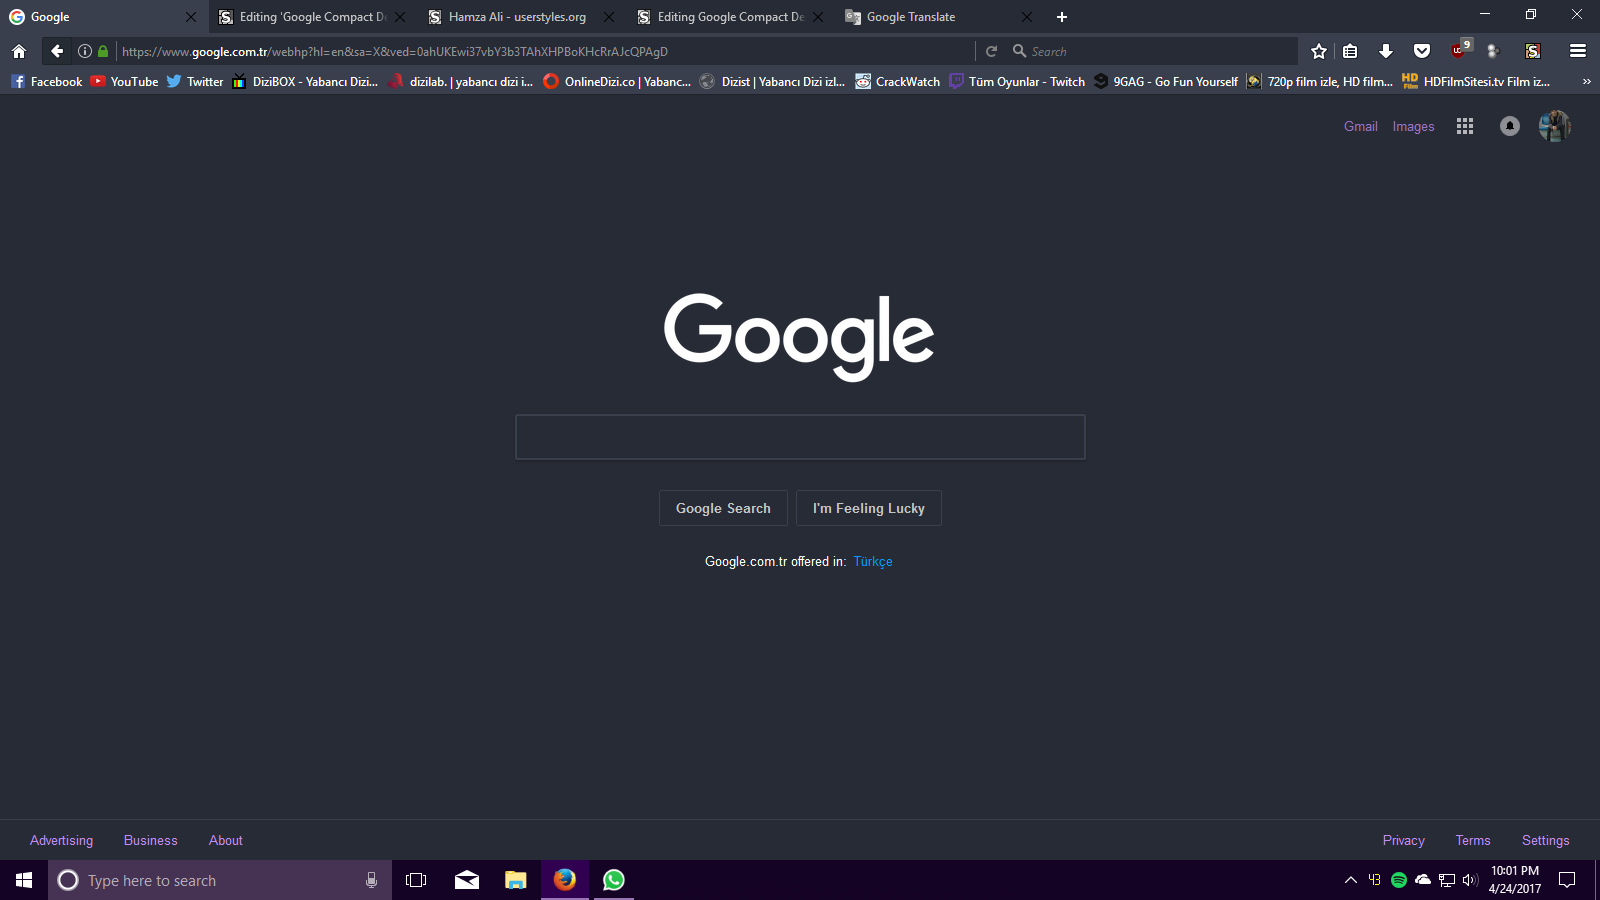Open Terms footer link
1600x900 pixels.
(1473, 840)
